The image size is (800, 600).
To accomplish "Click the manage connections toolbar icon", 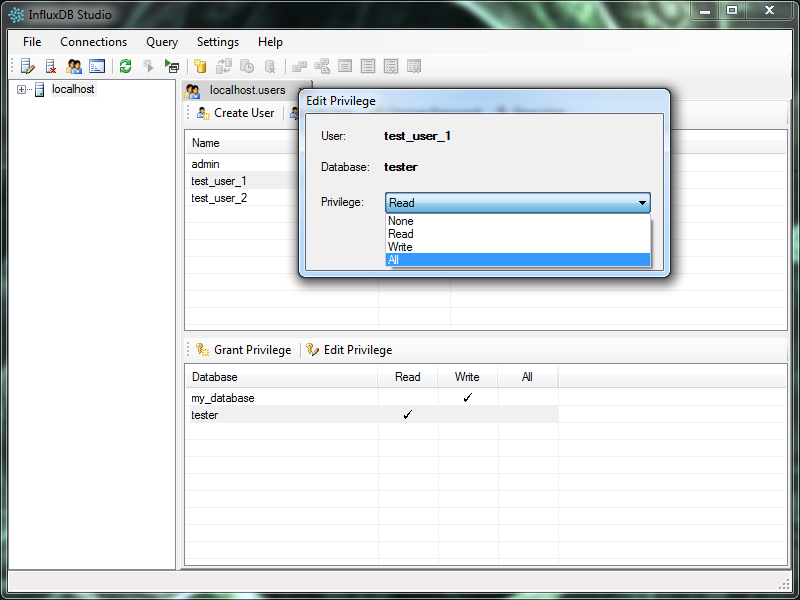I will click(27, 66).
